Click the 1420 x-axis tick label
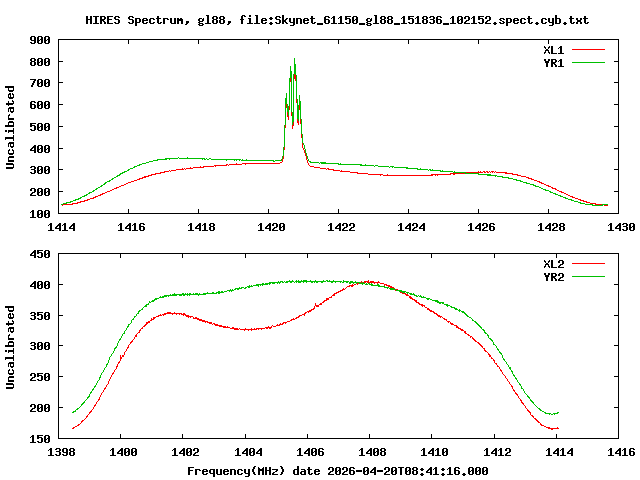This screenshot has width=640, height=480. [271, 227]
